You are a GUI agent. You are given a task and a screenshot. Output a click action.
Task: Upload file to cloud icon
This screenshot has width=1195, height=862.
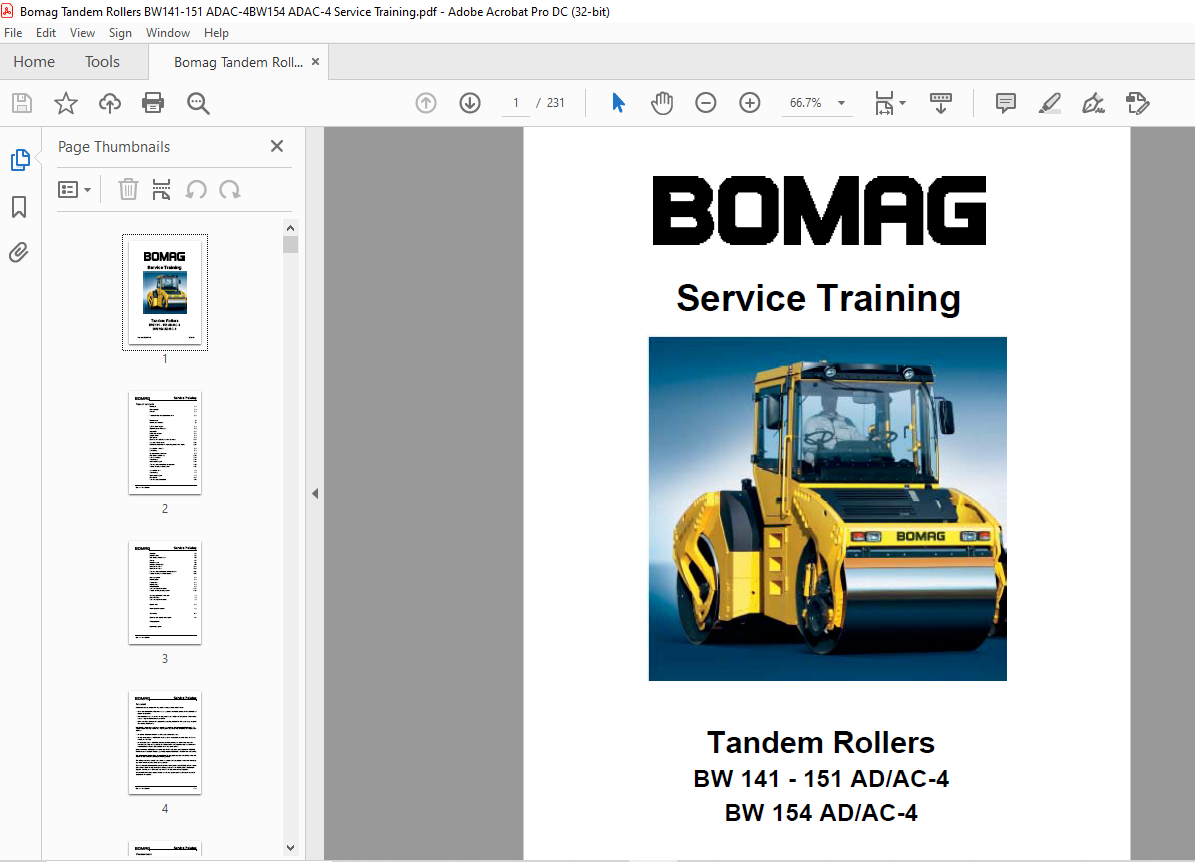pos(110,103)
